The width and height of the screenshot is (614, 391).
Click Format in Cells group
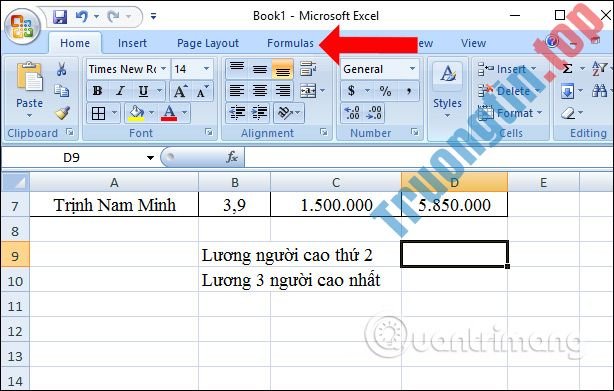(x=511, y=114)
